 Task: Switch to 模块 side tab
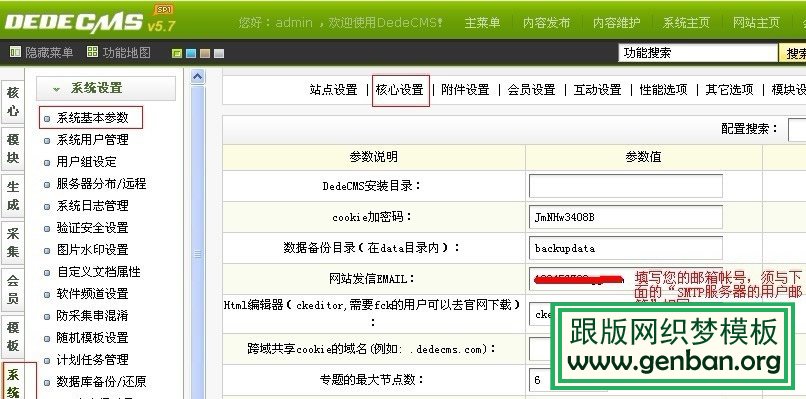12,149
